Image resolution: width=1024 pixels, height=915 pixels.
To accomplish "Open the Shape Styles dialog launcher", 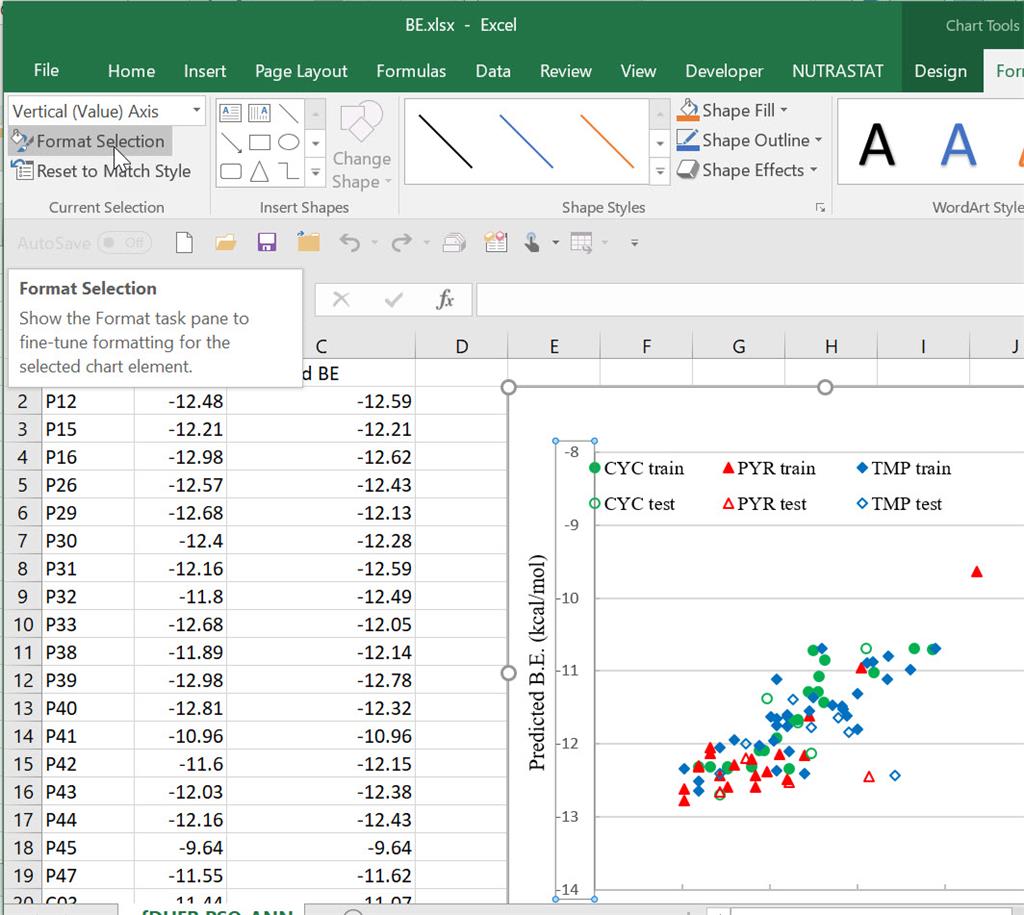I will coord(820,208).
